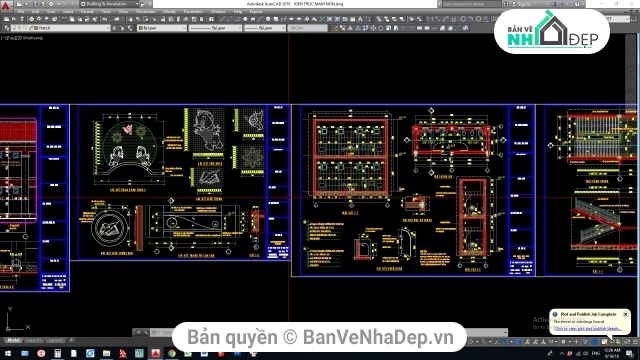Open the File menu

tap(21, 12)
